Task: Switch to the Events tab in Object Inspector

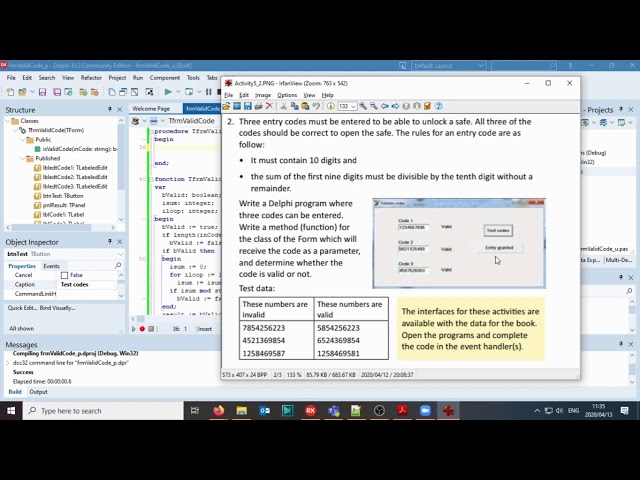Action: 51,266
